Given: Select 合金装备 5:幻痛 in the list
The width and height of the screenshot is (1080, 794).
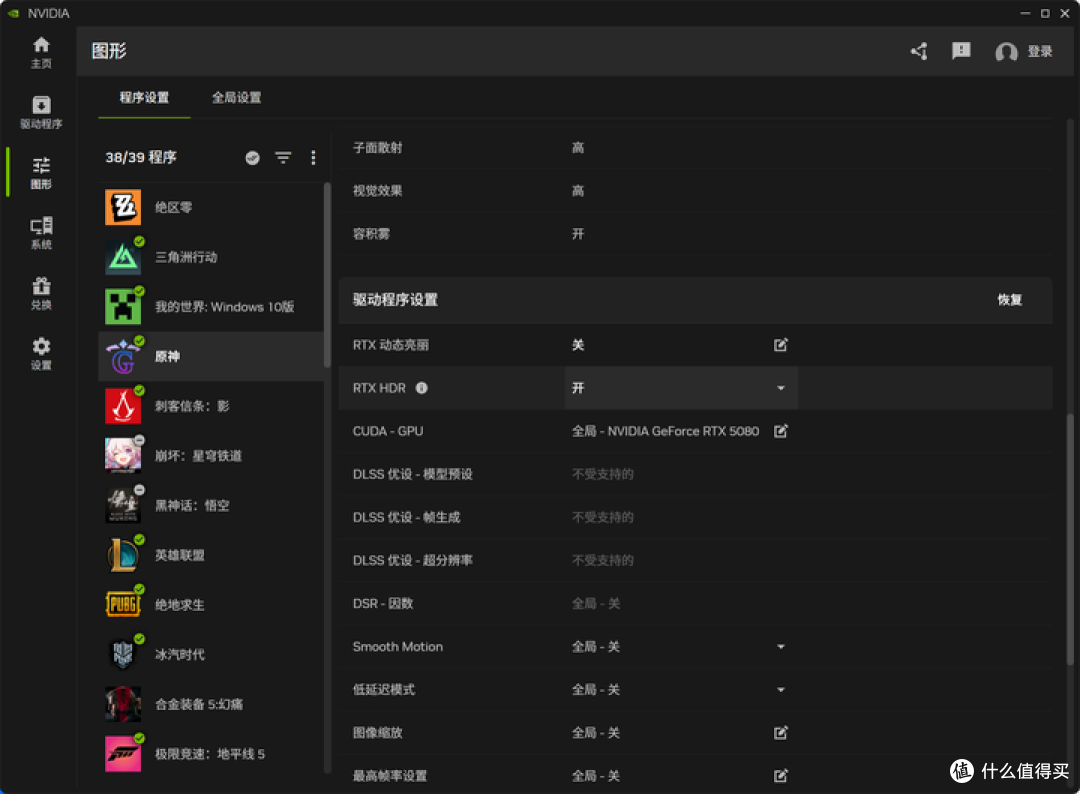Looking at the screenshot, I should click(211, 704).
